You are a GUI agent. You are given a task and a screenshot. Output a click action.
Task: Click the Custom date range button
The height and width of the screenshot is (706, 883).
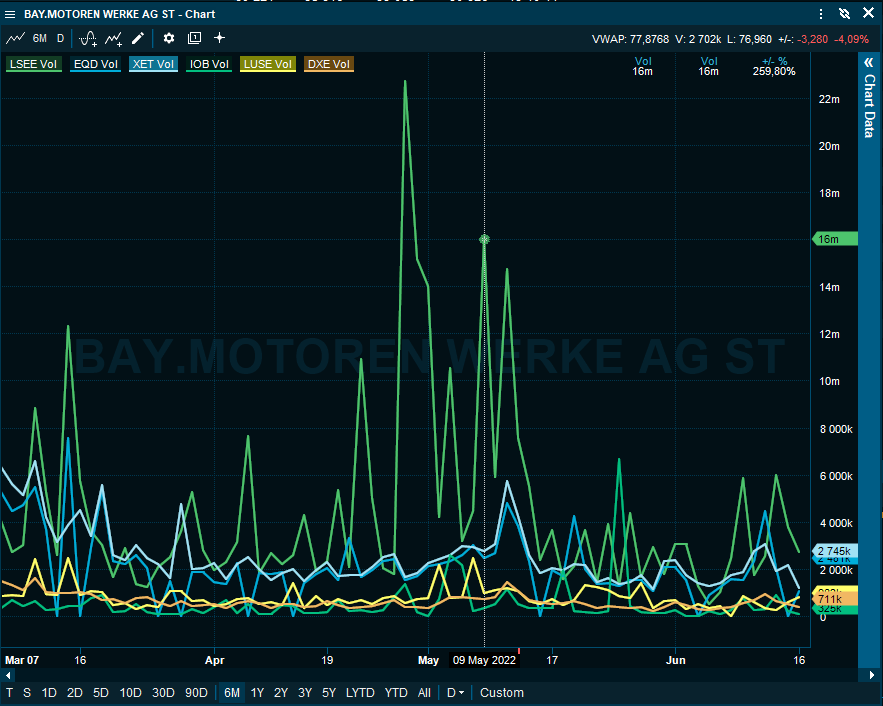pyautogui.click(x=501, y=693)
